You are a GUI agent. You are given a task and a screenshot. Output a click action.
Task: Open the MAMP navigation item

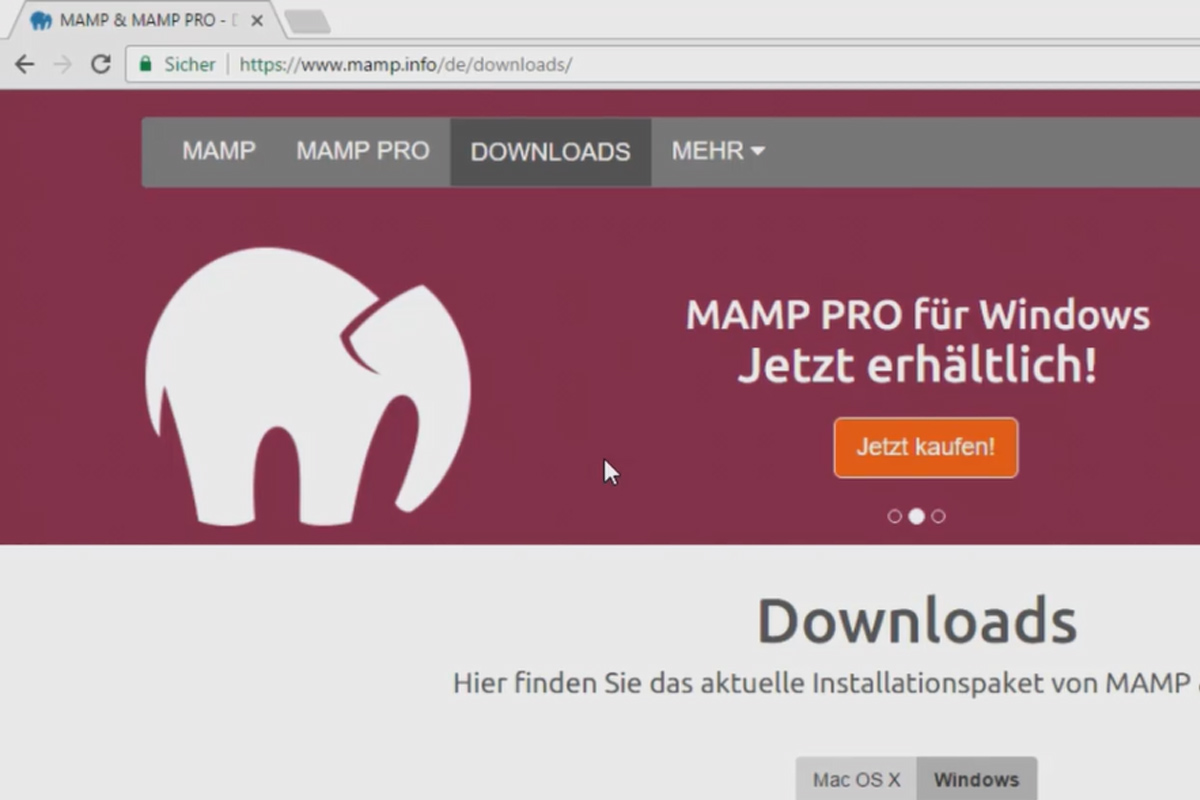(x=219, y=151)
